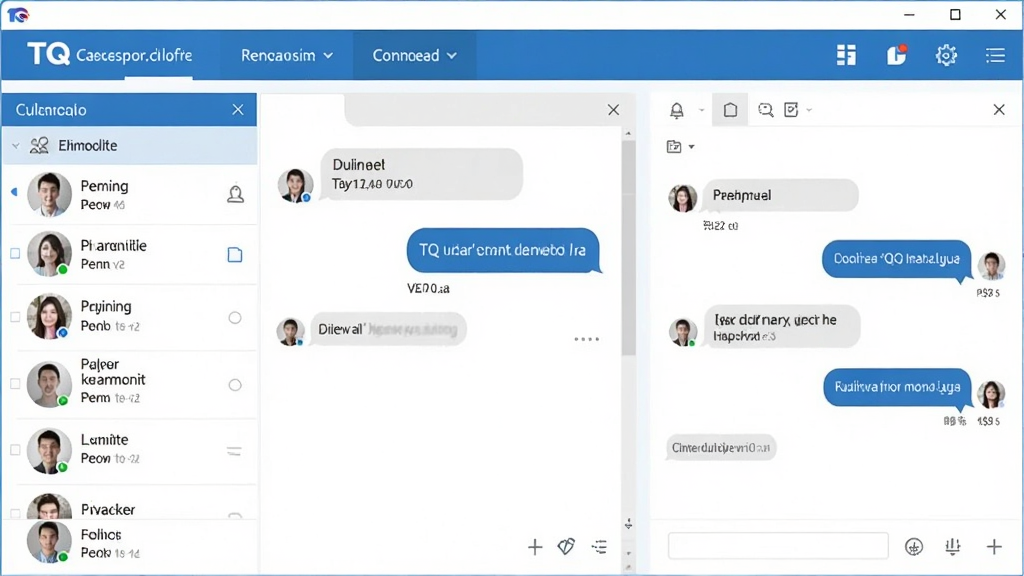Screen dimensions: 1024x576
Task: Click the tag icon in middle chat toolbar
Action: pyautogui.click(x=566, y=546)
